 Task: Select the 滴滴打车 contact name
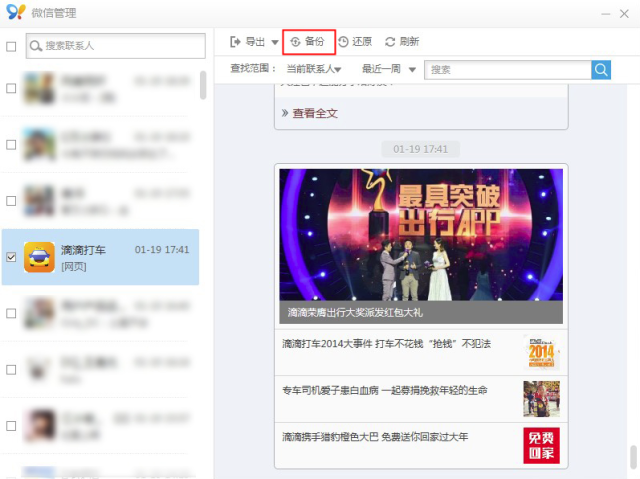coord(83,250)
